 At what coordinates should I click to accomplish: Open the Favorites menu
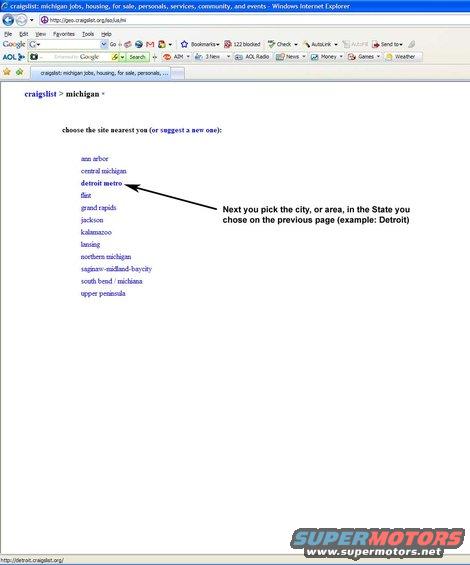64,34
